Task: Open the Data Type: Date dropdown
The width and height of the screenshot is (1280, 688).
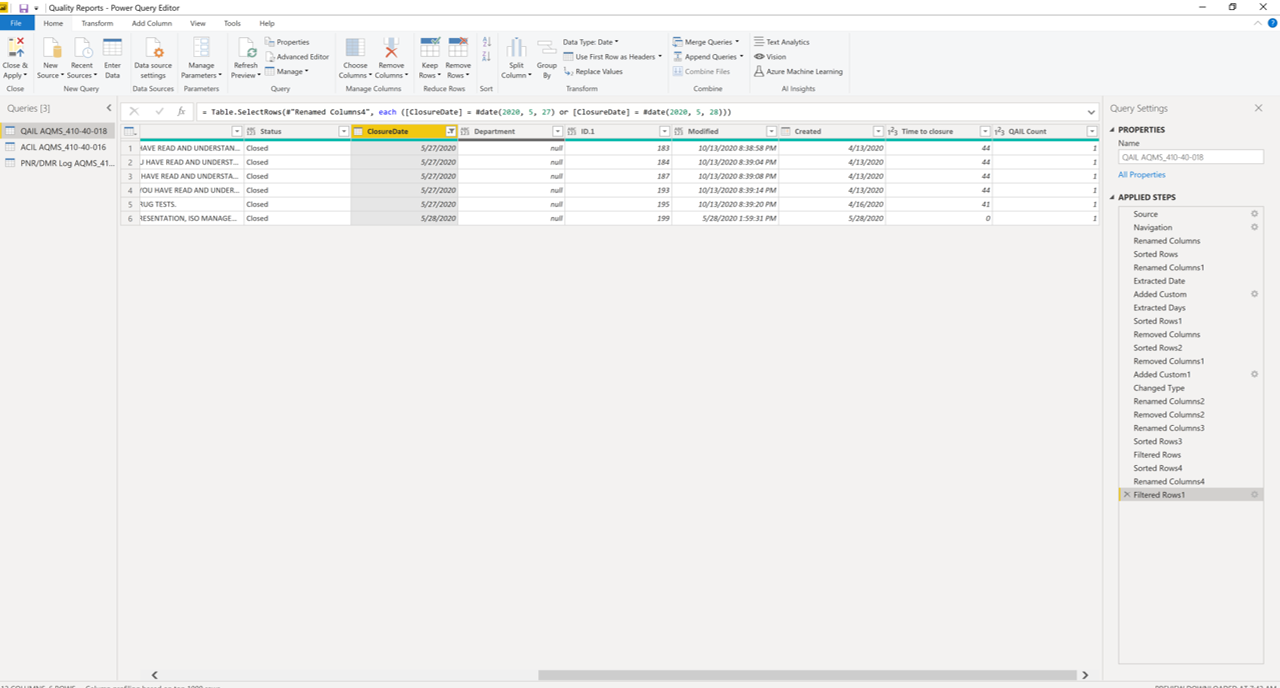Action: coord(590,42)
